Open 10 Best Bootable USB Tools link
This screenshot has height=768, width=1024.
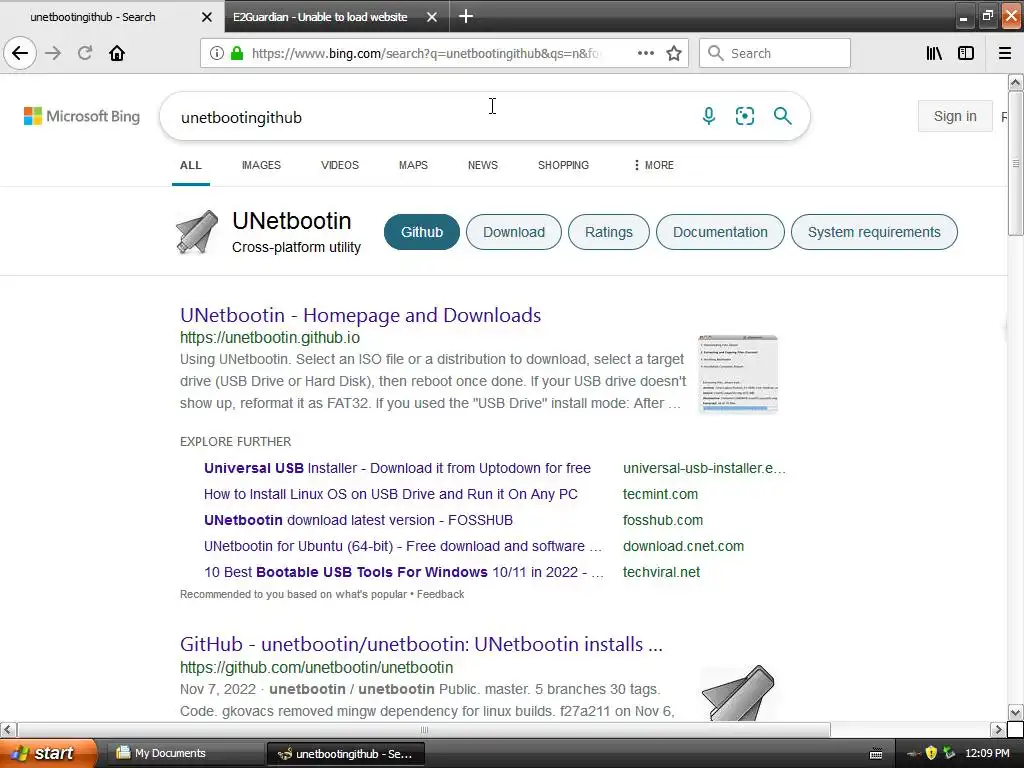pyautogui.click(x=404, y=572)
